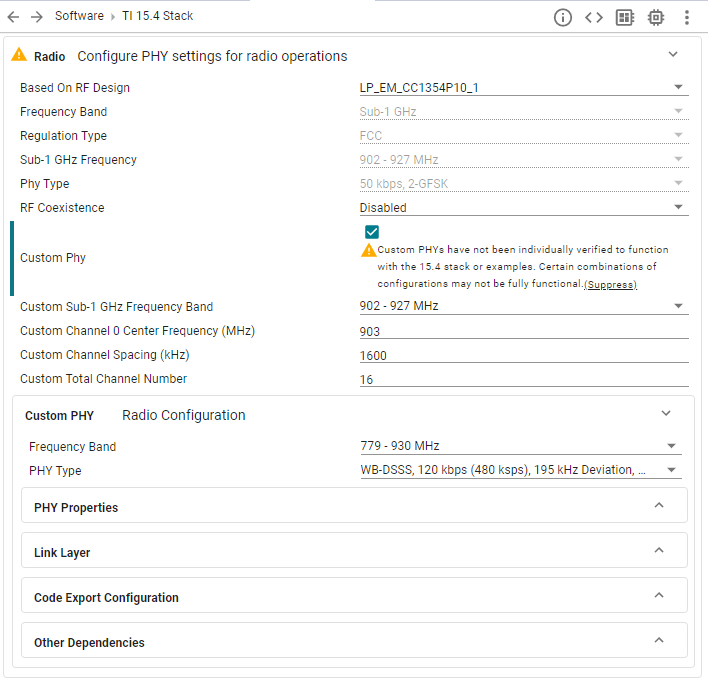
Task: Show generated code with angle brackets icon
Action: tap(594, 17)
